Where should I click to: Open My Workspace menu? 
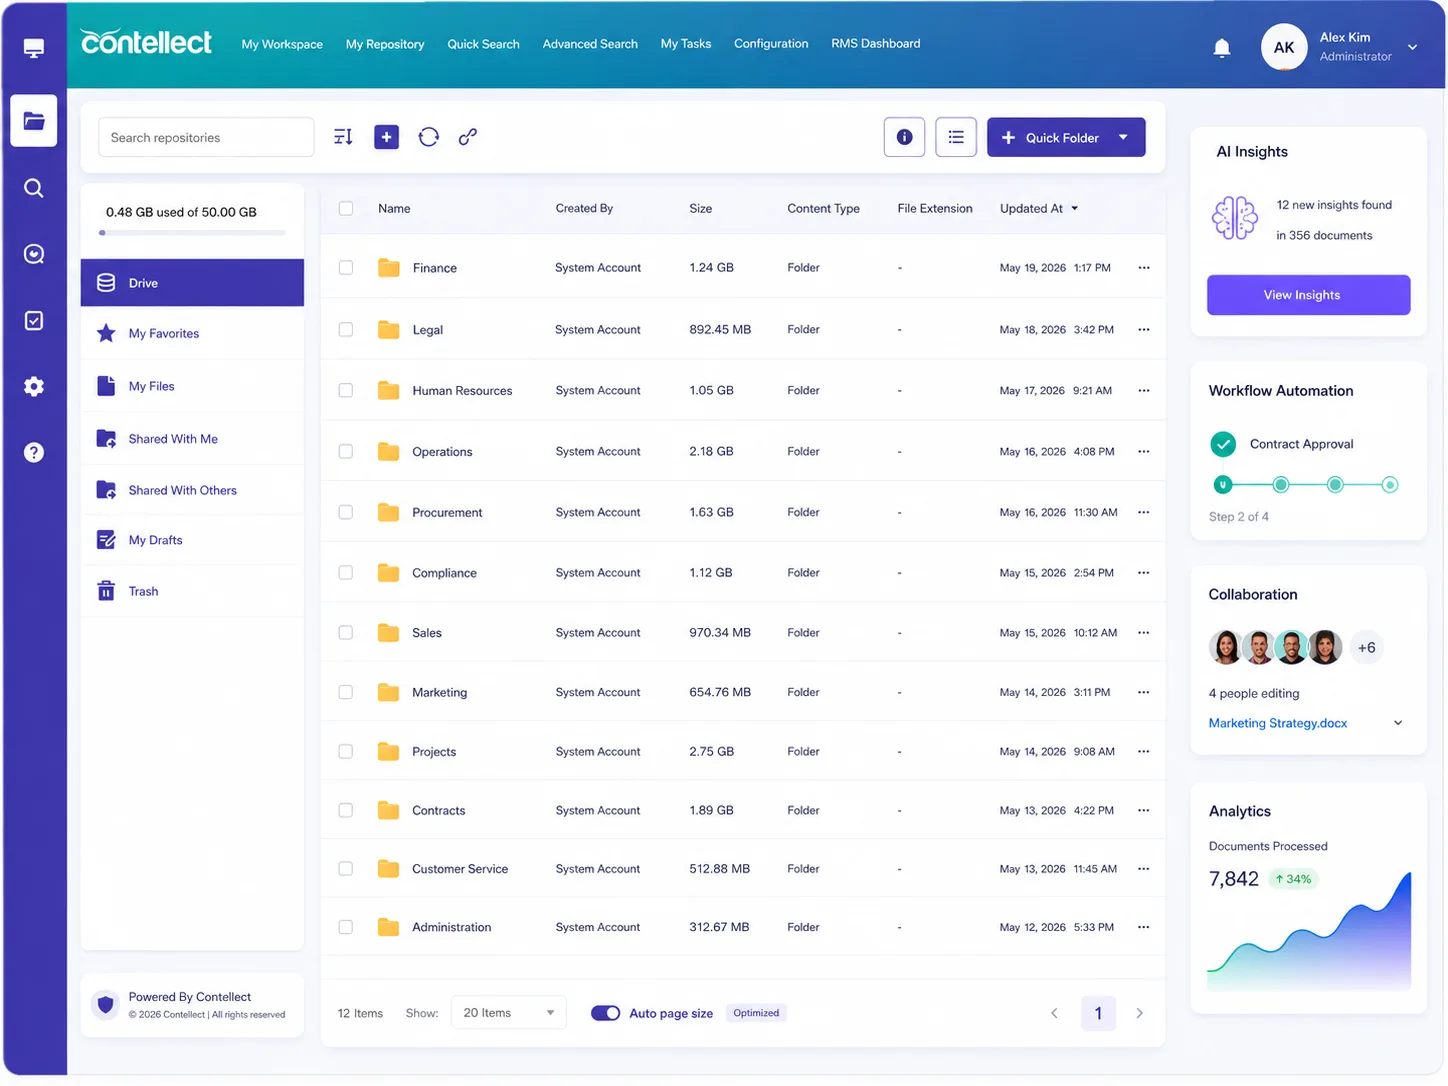point(282,44)
